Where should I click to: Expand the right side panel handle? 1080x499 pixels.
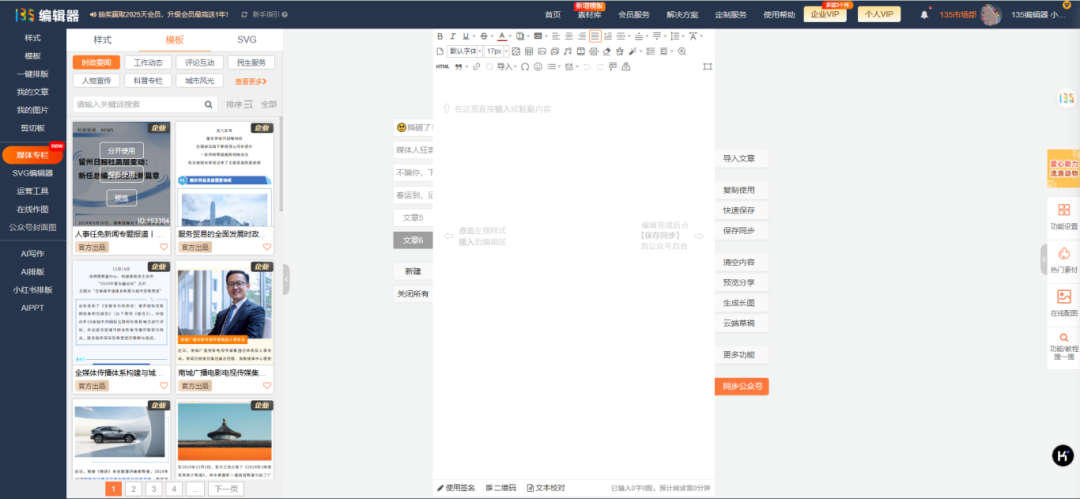[1043, 258]
